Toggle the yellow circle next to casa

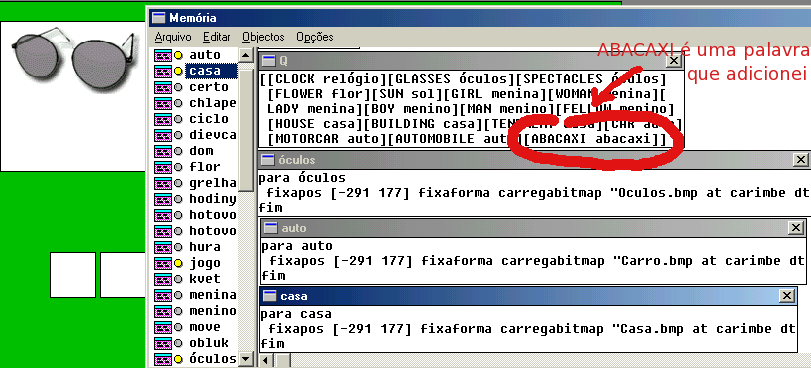178,71
